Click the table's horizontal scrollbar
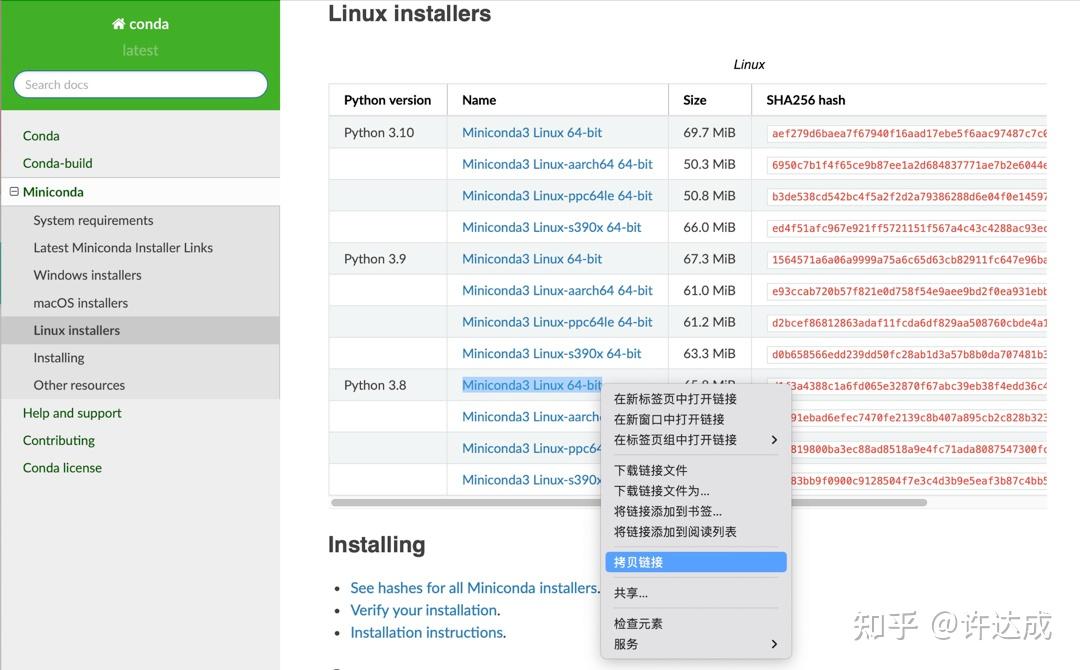 pyautogui.click(x=628, y=503)
